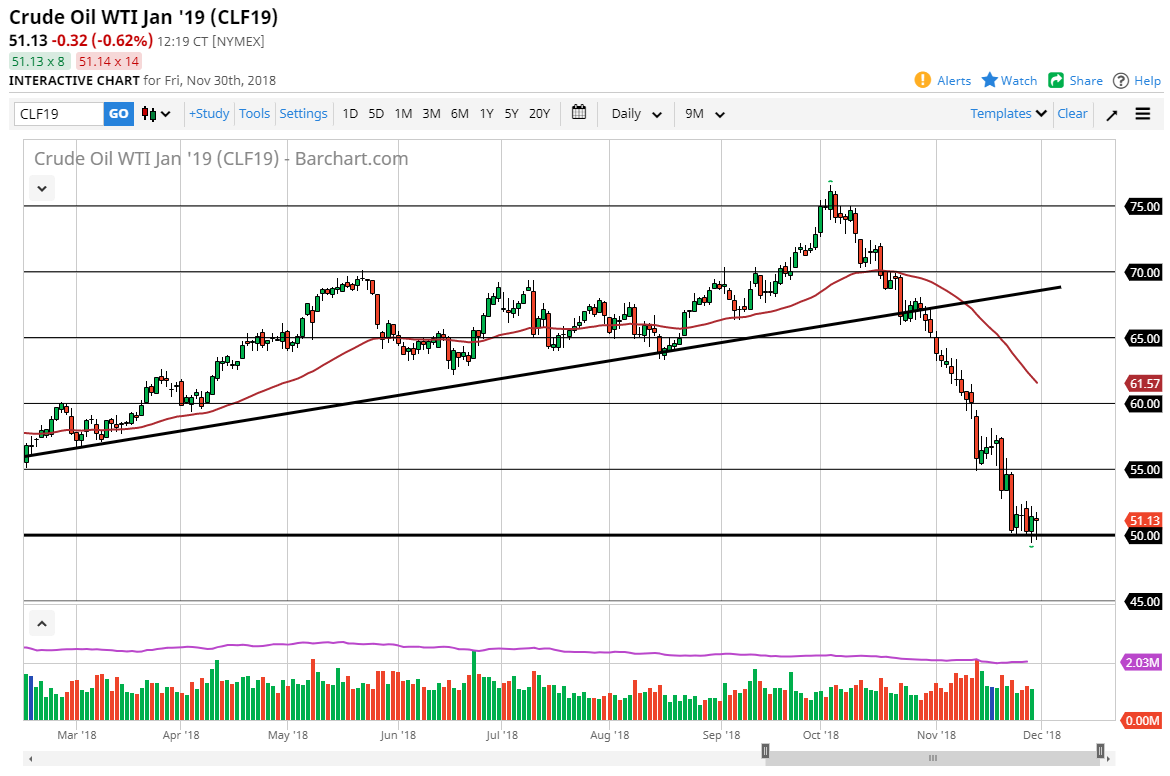Viewport: 1170px width, 776px height.
Task: Click the Clear link
Action: point(1072,114)
